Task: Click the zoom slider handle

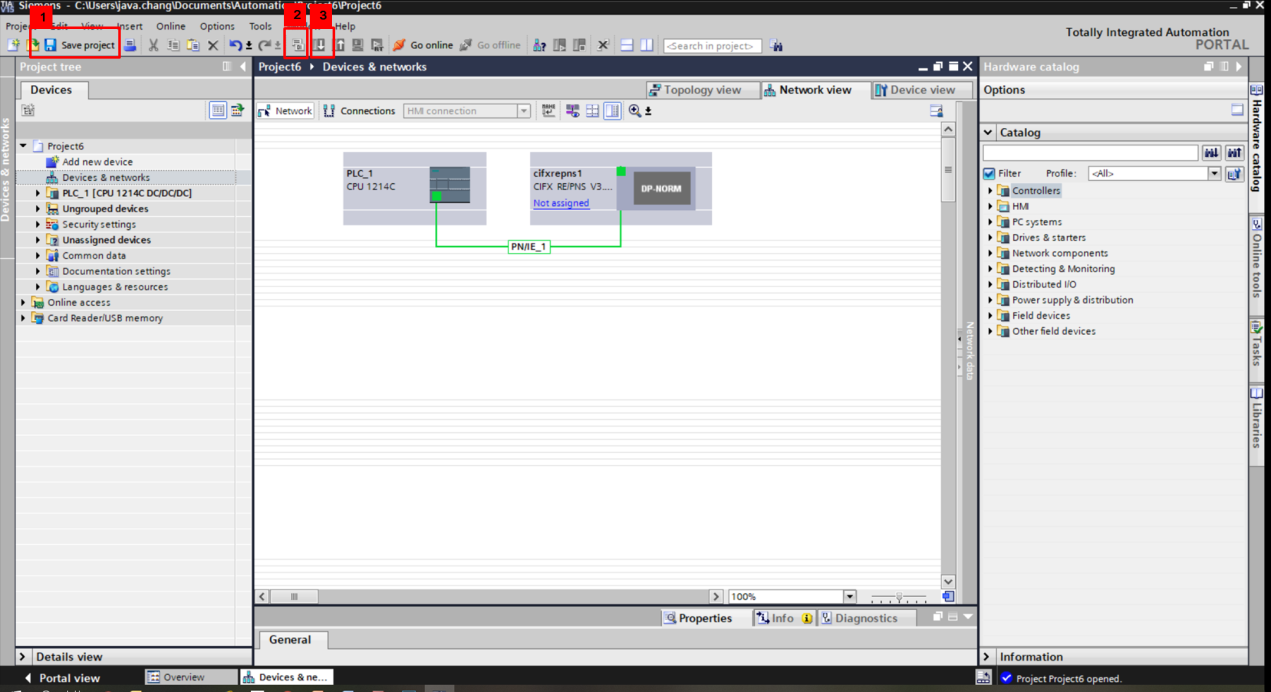Action: click(x=899, y=596)
